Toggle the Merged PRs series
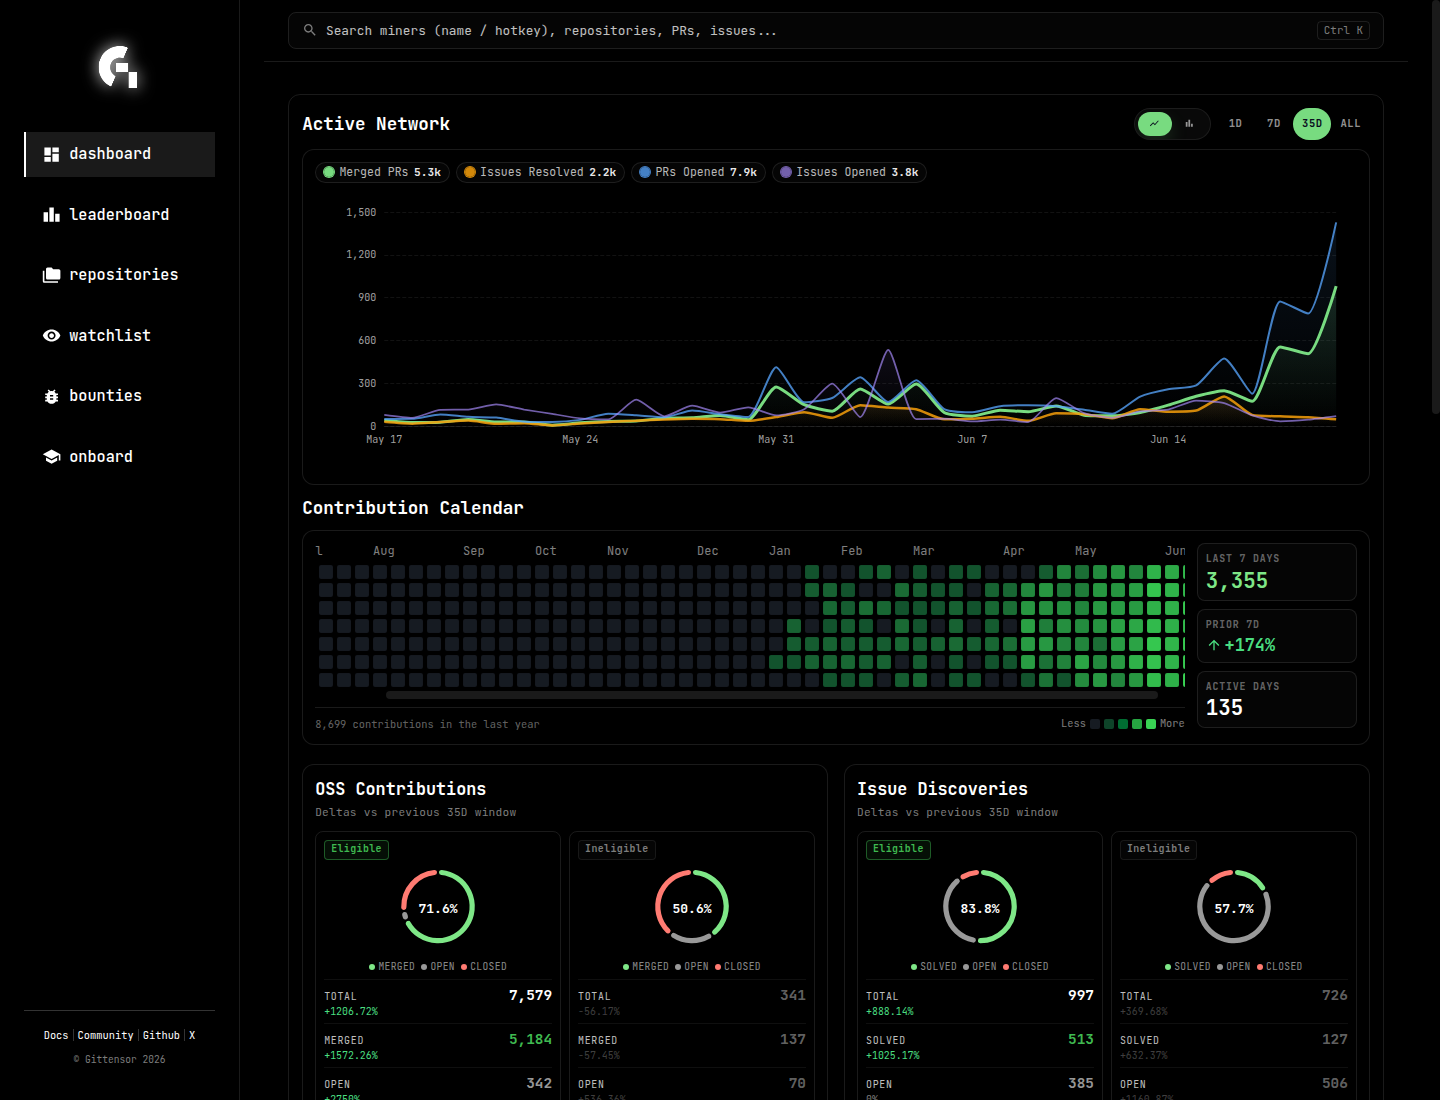This screenshot has width=1440, height=1100. click(x=382, y=172)
